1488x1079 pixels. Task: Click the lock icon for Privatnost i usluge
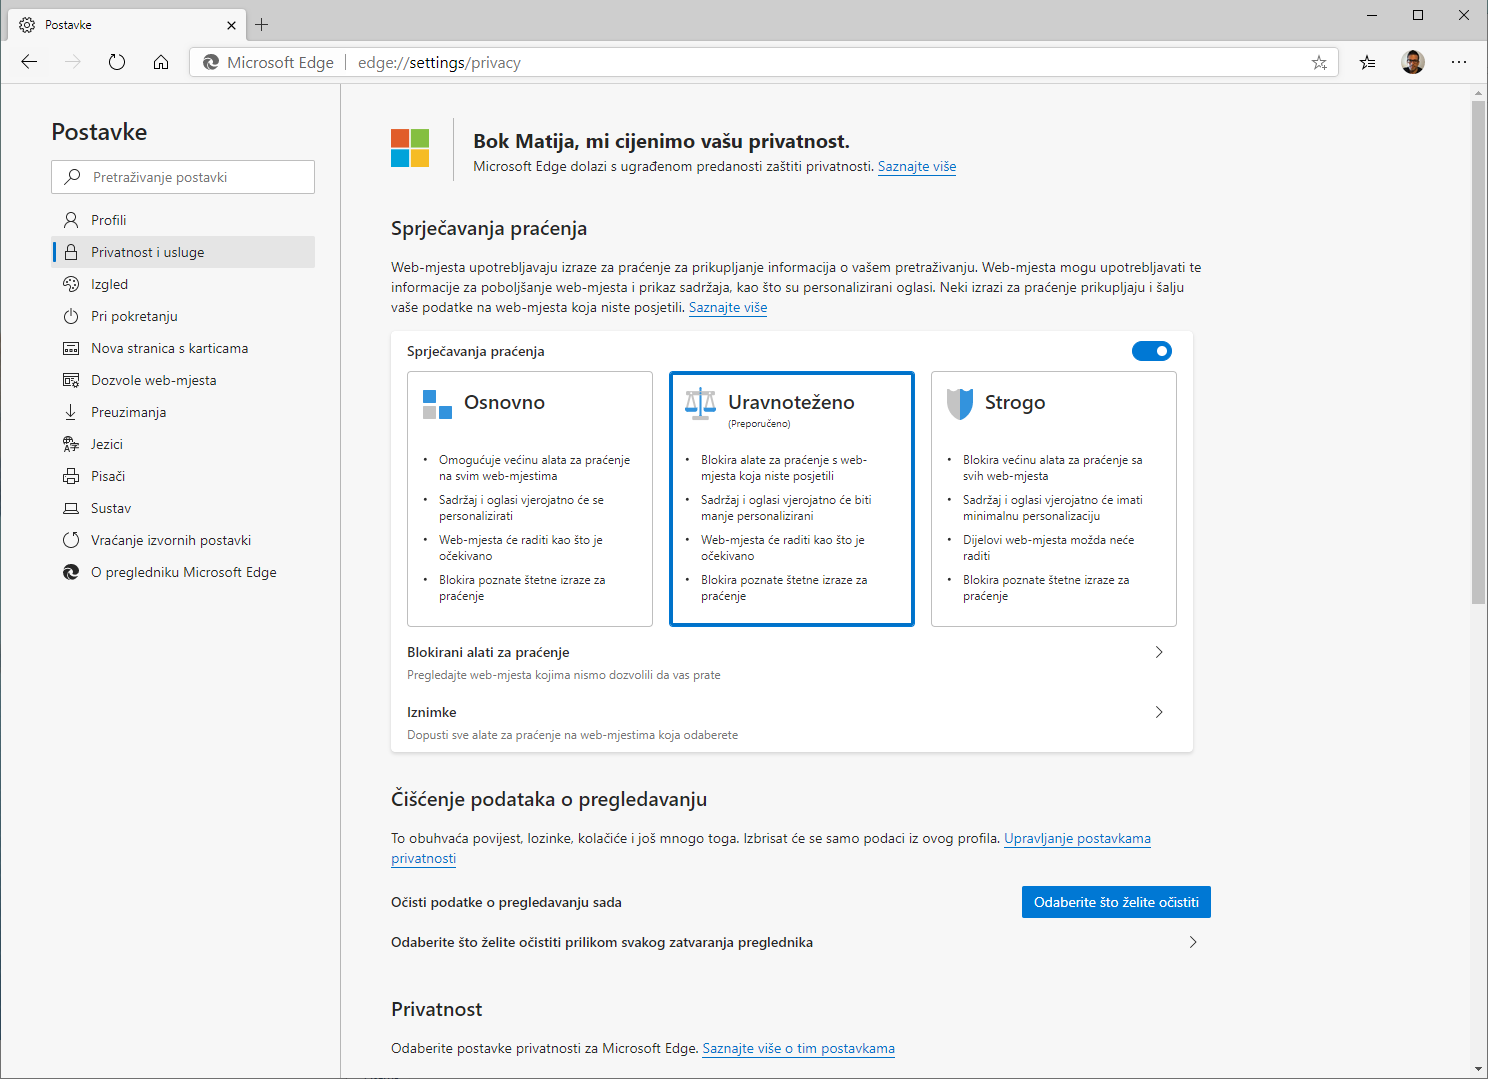pyautogui.click(x=71, y=252)
